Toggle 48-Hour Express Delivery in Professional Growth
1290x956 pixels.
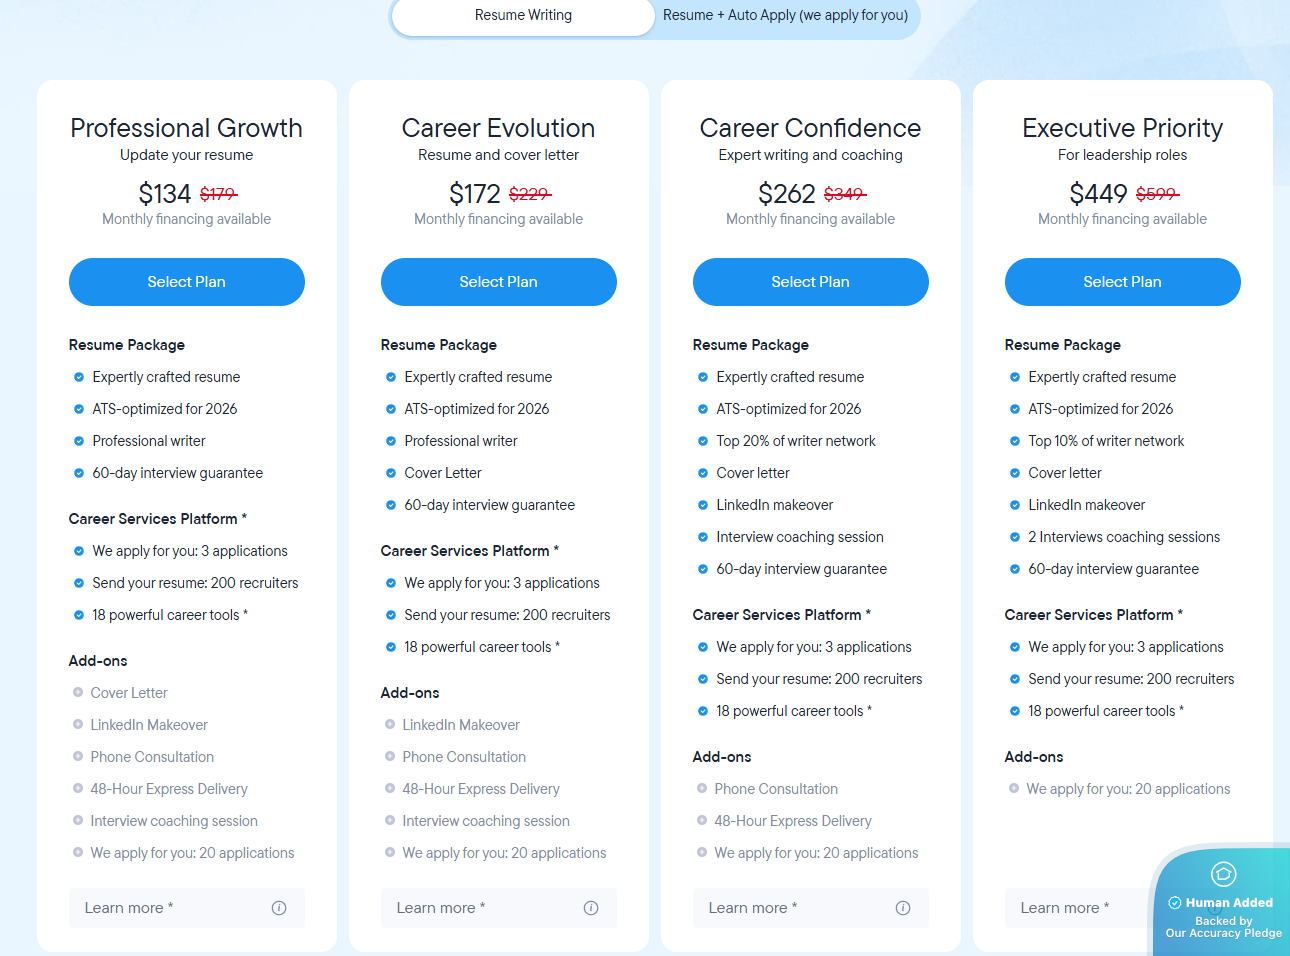tap(78, 789)
